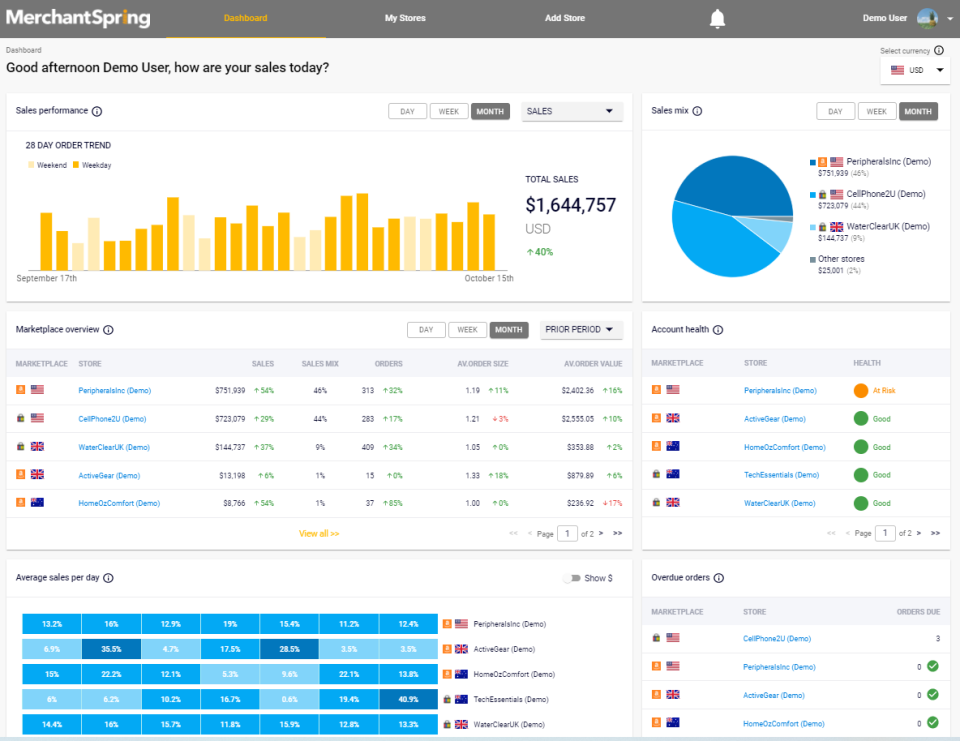Screen dimensions: 960x741
Task: Open the PRIOR PERIOD comparison dropdown
Action: (x=581, y=329)
